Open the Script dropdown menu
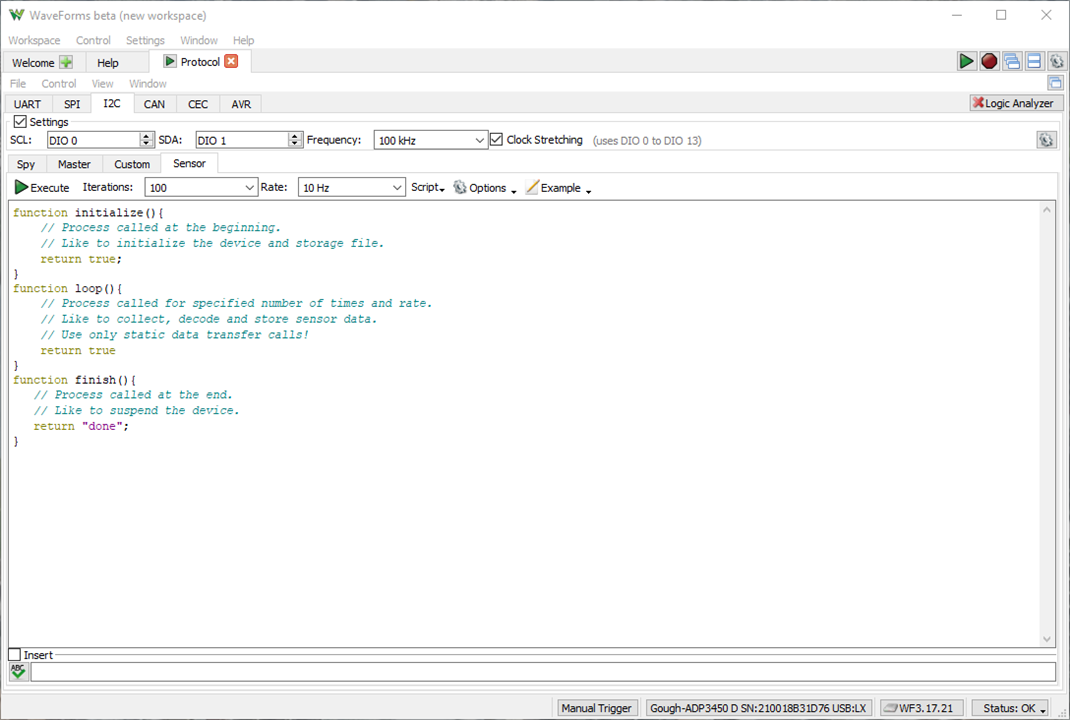The image size is (1070, 720). [428, 188]
